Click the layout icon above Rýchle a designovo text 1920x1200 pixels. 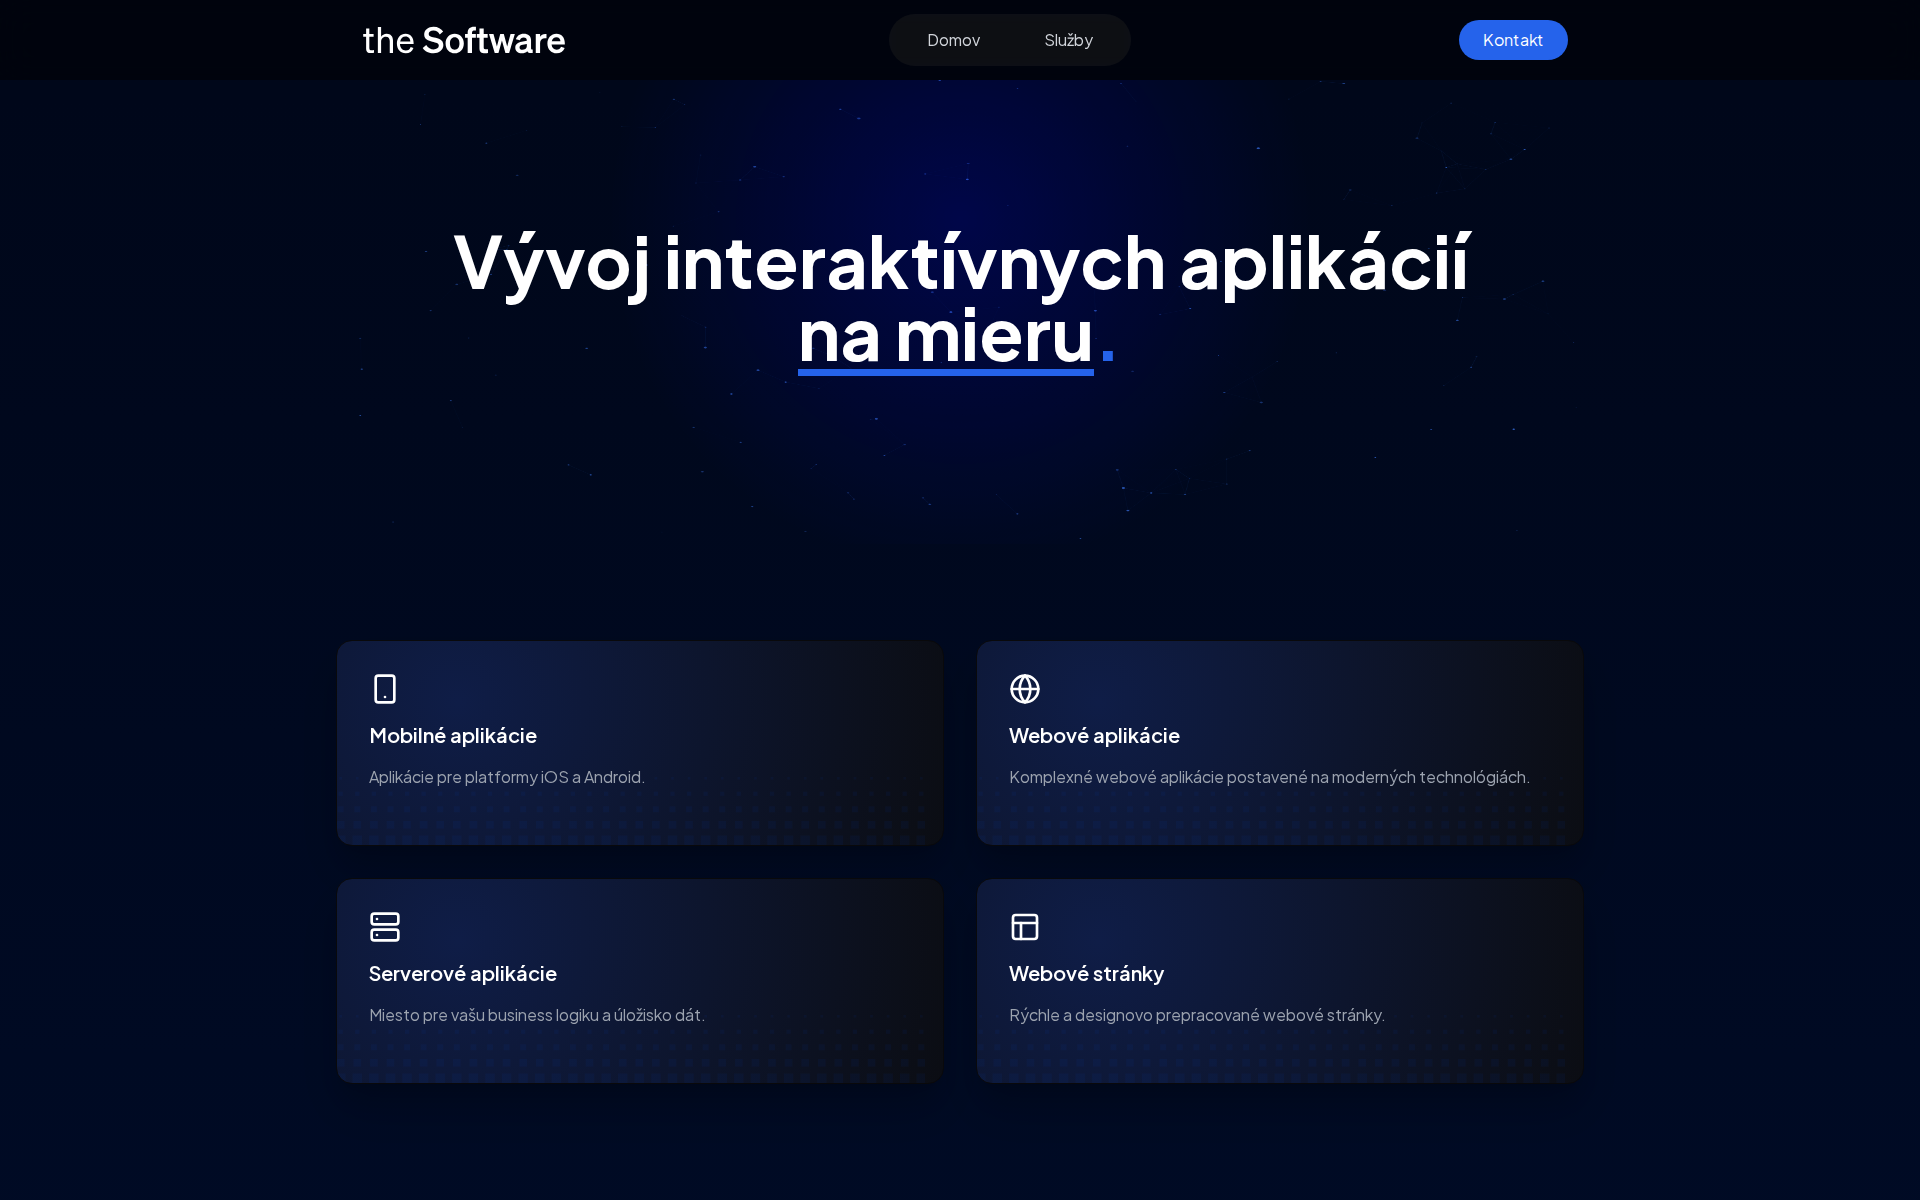pyautogui.click(x=1025, y=927)
